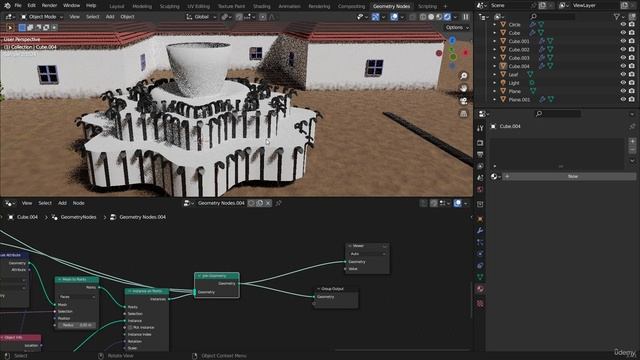This screenshot has width=640, height=360.
Task: Open the Blender logo menu
Action: (7, 6)
